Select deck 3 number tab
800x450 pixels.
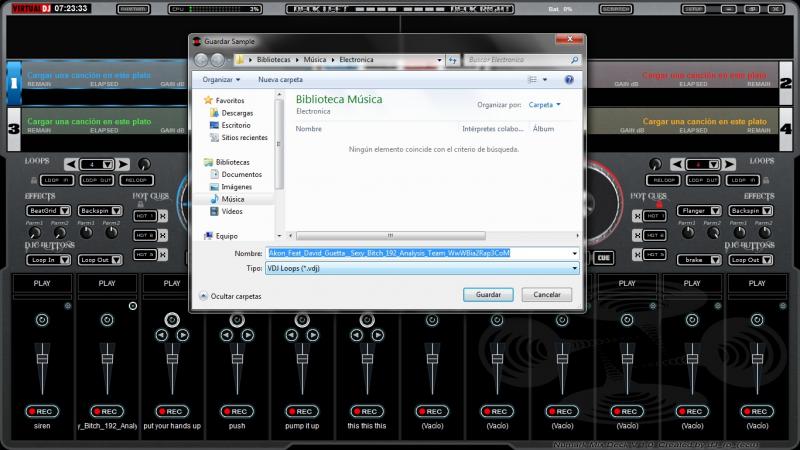pos(14,129)
